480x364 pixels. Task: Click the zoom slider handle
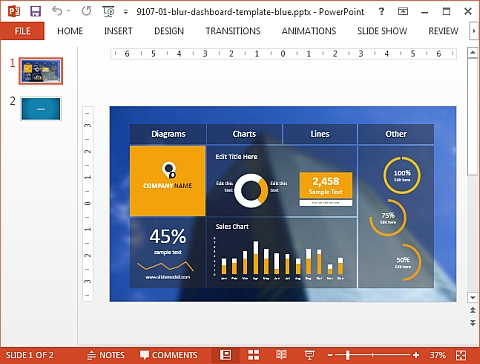pyautogui.click(x=348, y=355)
